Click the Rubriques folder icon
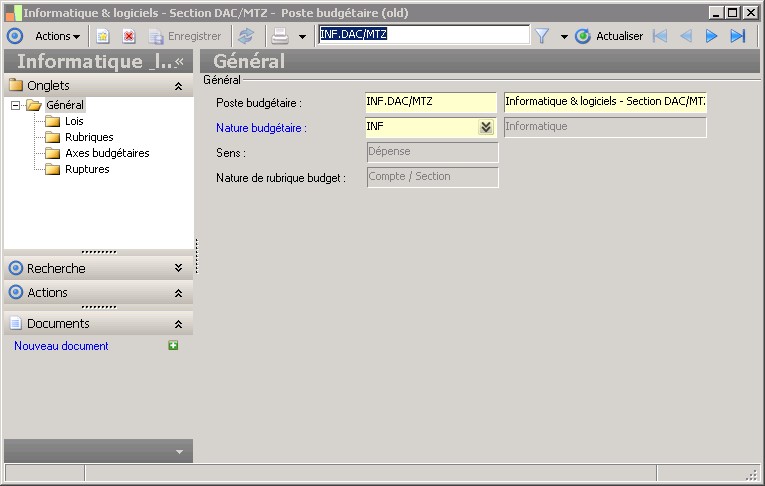 [52, 137]
